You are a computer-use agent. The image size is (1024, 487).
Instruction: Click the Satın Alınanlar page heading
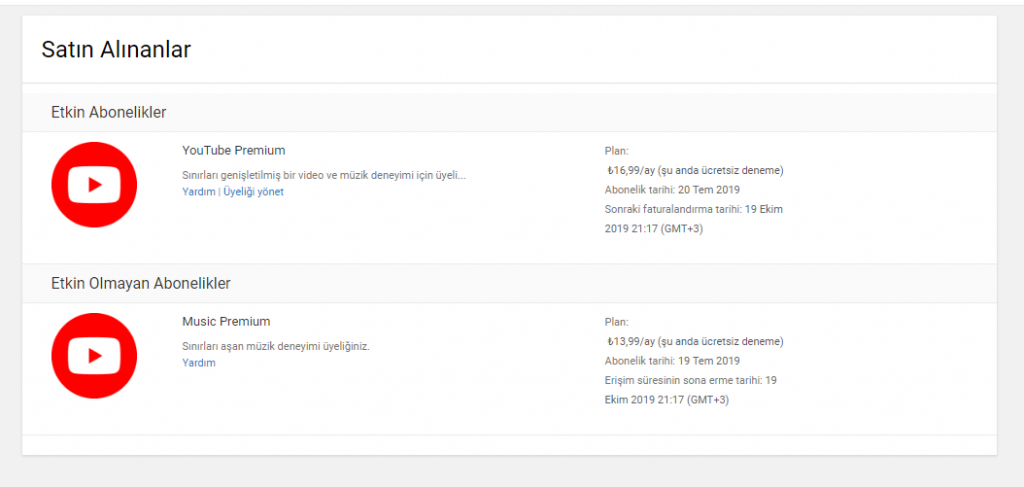116,50
